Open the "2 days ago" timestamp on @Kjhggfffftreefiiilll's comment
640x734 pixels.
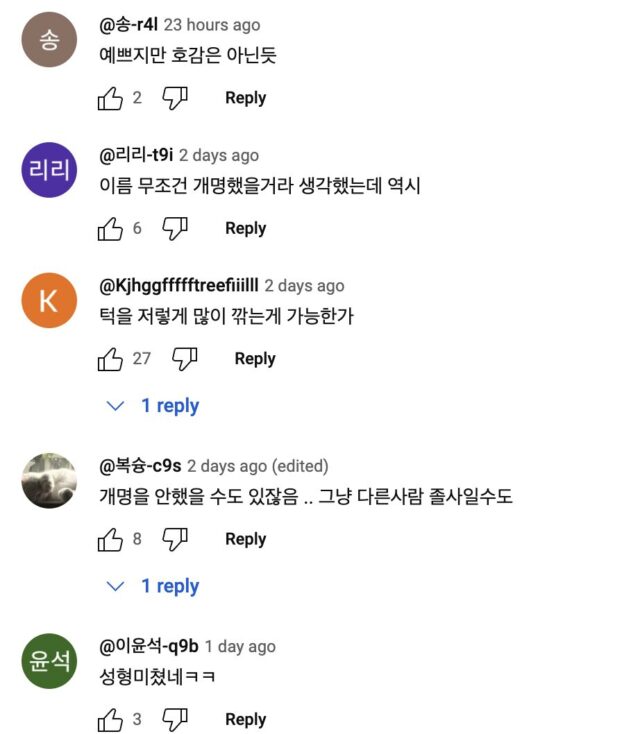(x=304, y=286)
